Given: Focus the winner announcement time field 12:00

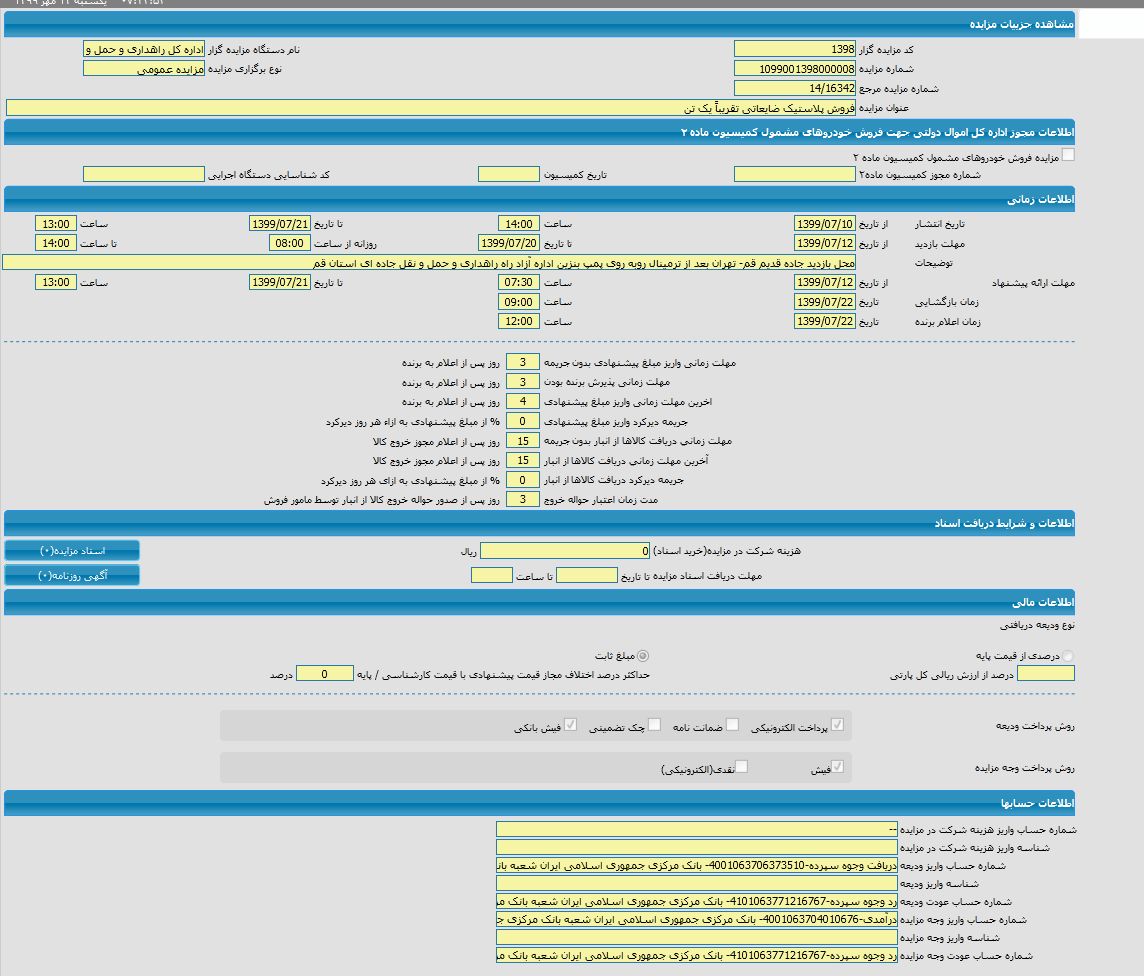Looking at the screenshot, I should [519, 321].
